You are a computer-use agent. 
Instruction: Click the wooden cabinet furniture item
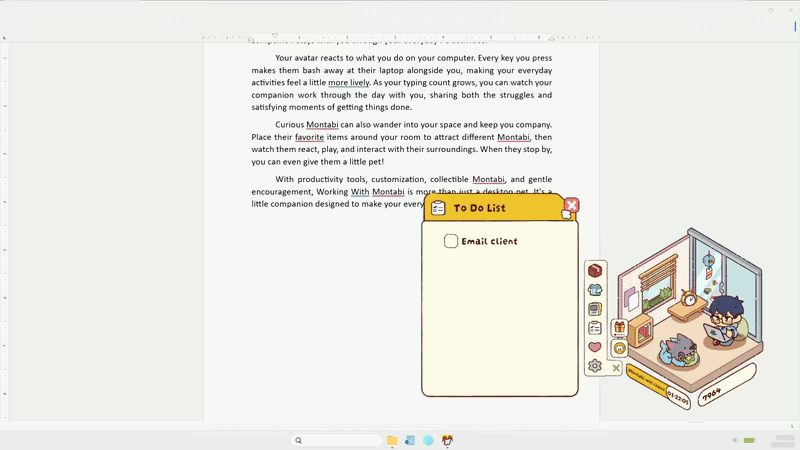point(641,331)
